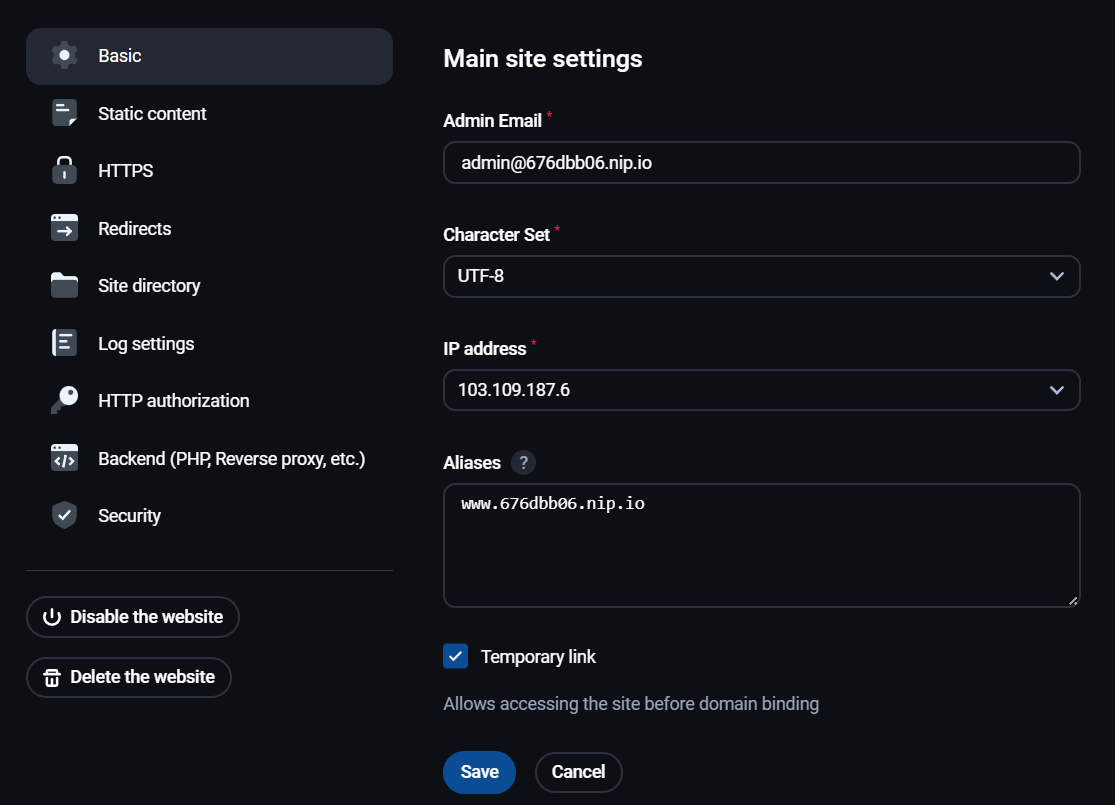The image size is (1115, 805).
Task: Click inside the Aliases text area
Action: 761,555
